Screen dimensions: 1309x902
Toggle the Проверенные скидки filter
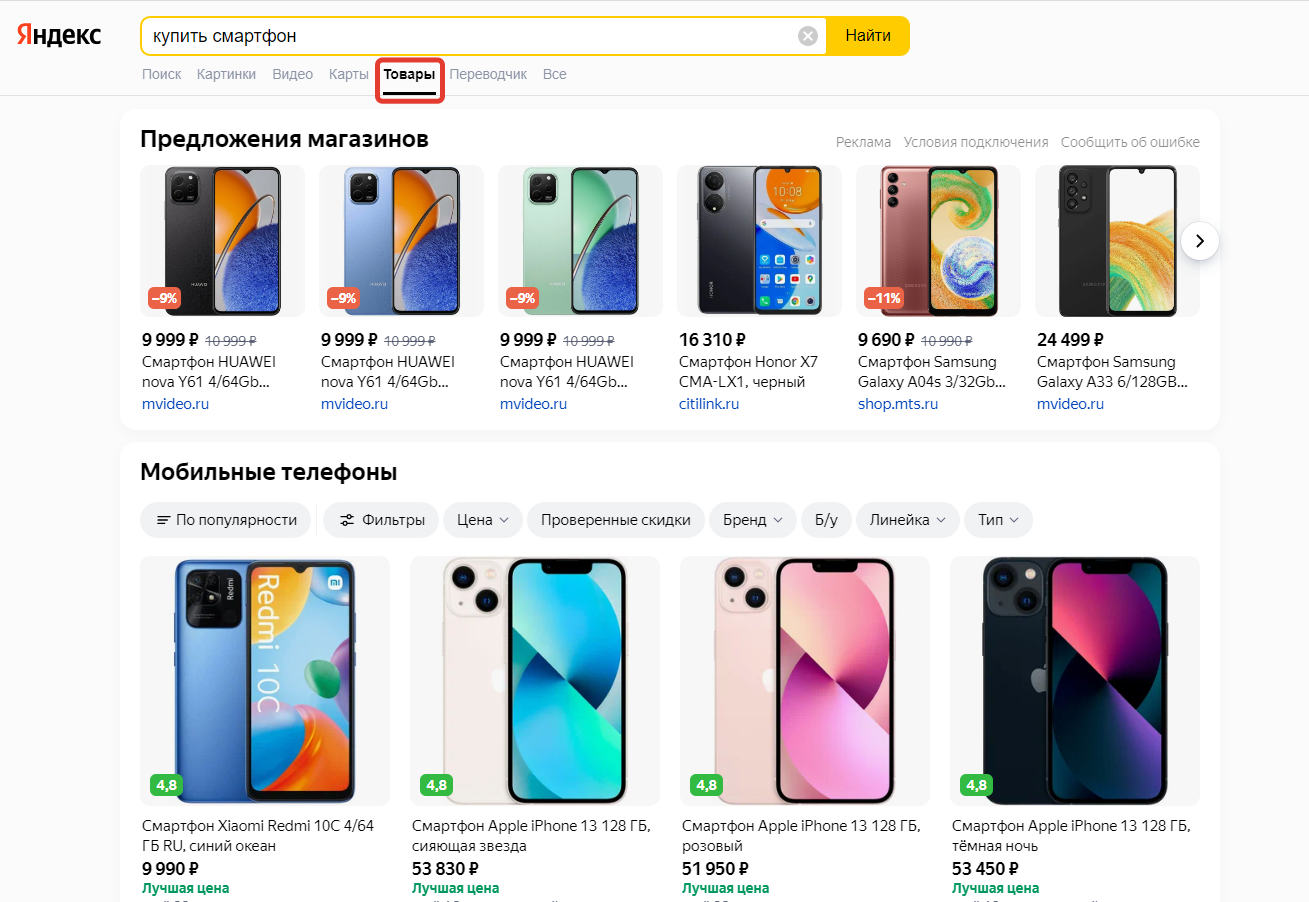click(615, 520)
